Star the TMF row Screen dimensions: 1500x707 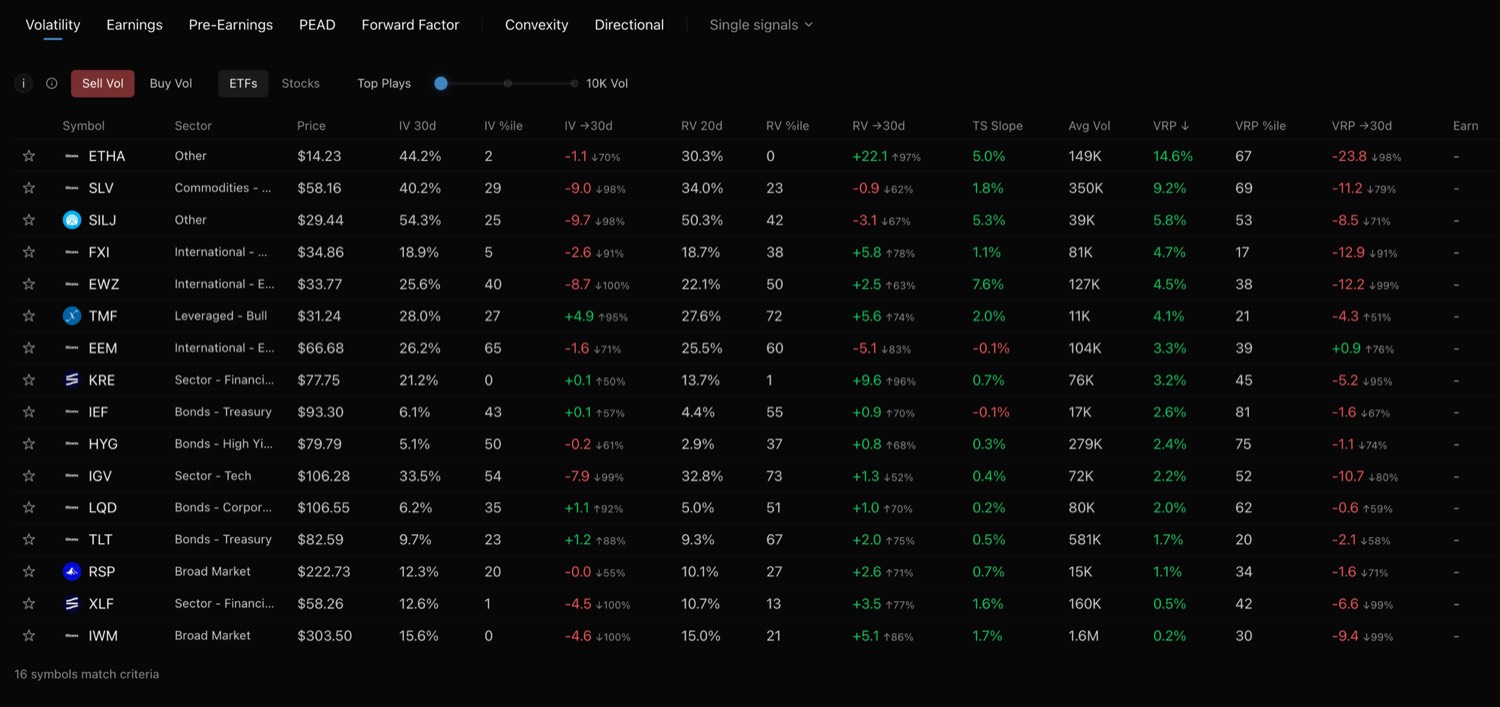pos(29,316)
